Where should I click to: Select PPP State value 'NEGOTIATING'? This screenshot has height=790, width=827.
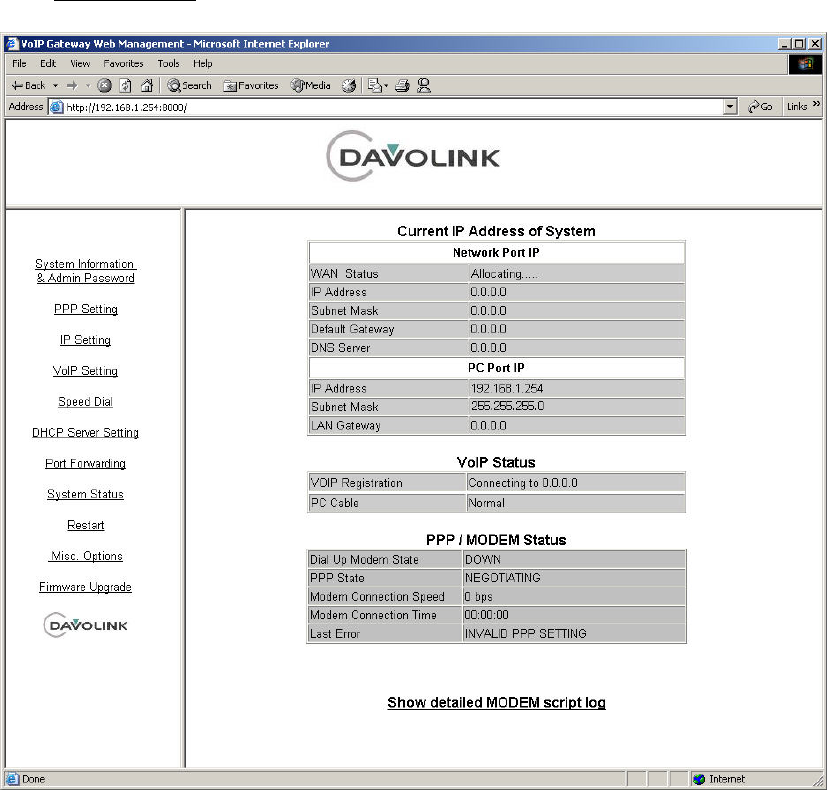(x=502, y=577)
